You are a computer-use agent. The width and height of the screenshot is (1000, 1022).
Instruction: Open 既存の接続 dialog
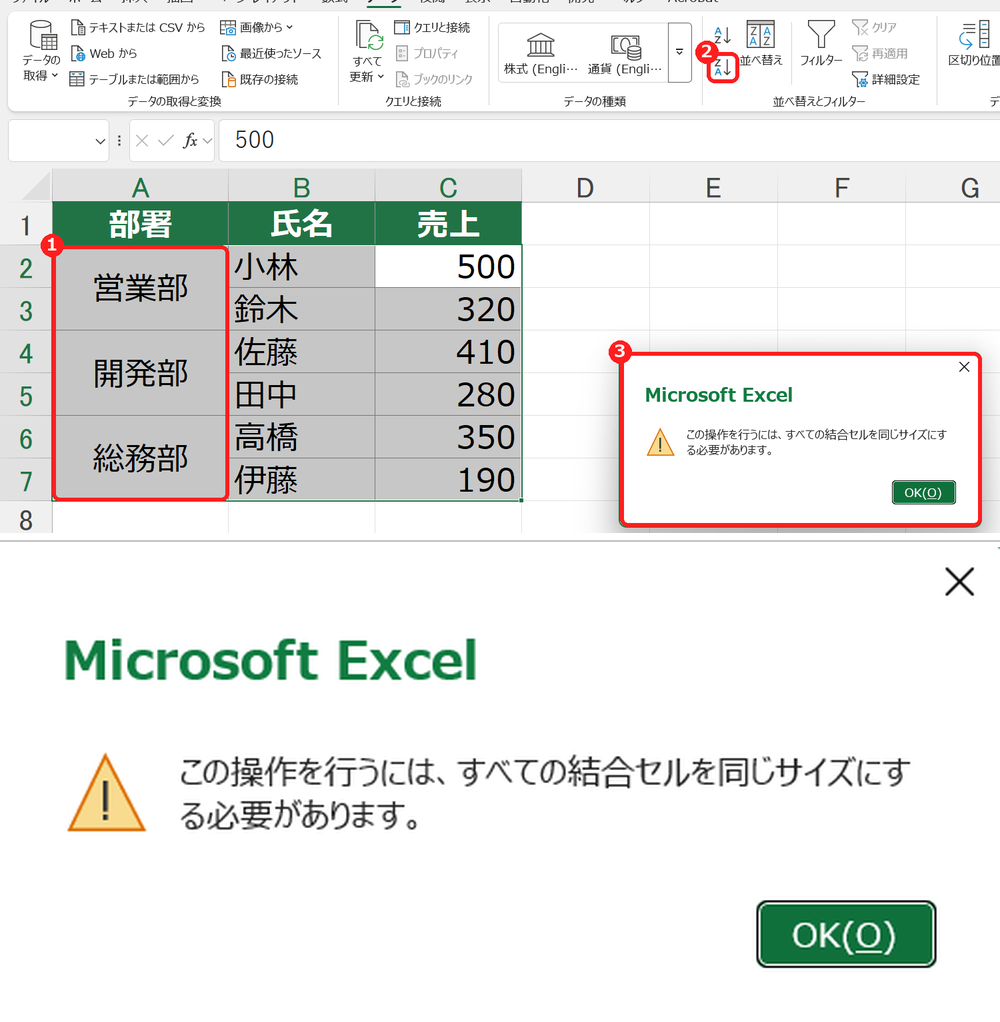point(259,80)
